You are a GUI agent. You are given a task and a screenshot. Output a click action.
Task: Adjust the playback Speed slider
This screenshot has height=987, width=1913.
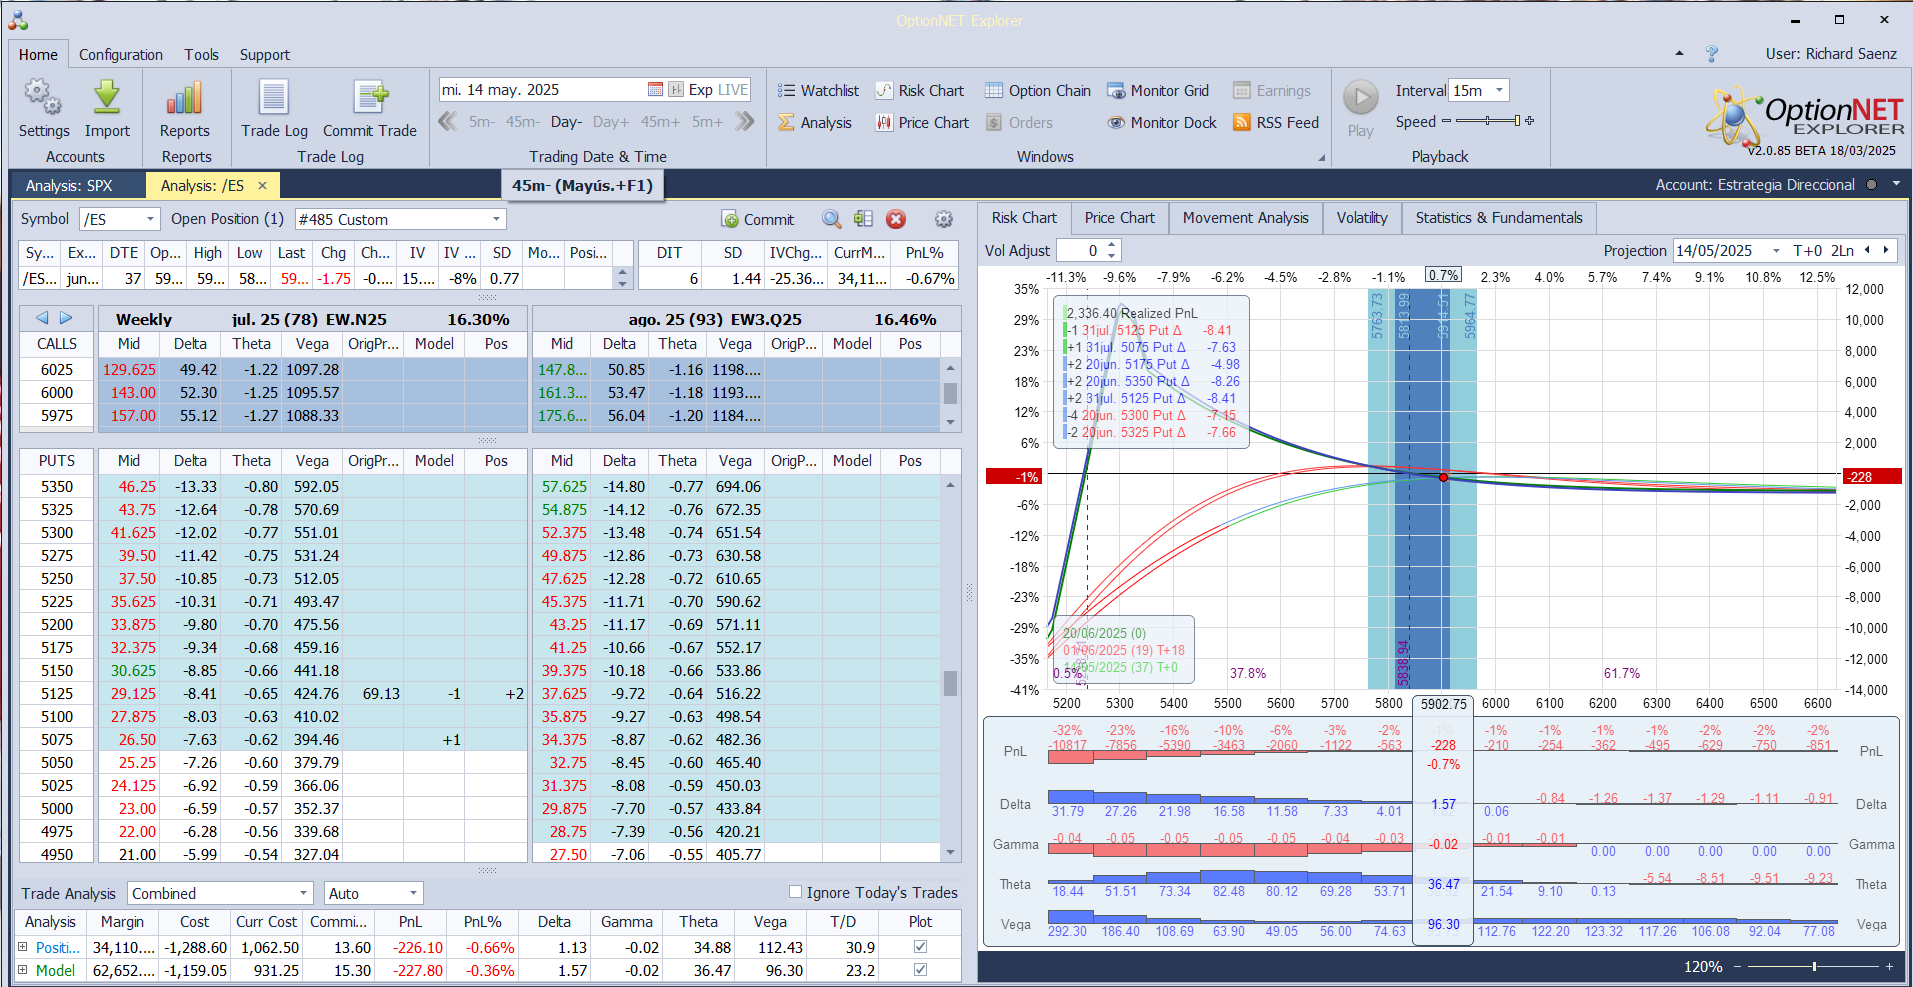pyautogui.click(x=1488, y=121)
